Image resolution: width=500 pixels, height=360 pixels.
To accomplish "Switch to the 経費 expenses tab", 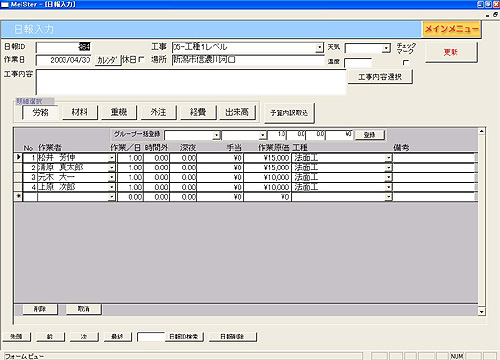I will (198, 112).
